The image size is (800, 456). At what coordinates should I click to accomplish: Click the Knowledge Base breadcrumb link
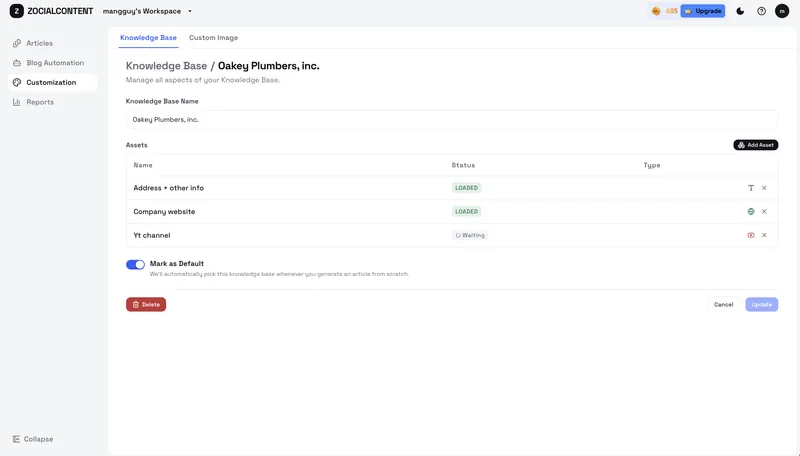coord(166,66)
